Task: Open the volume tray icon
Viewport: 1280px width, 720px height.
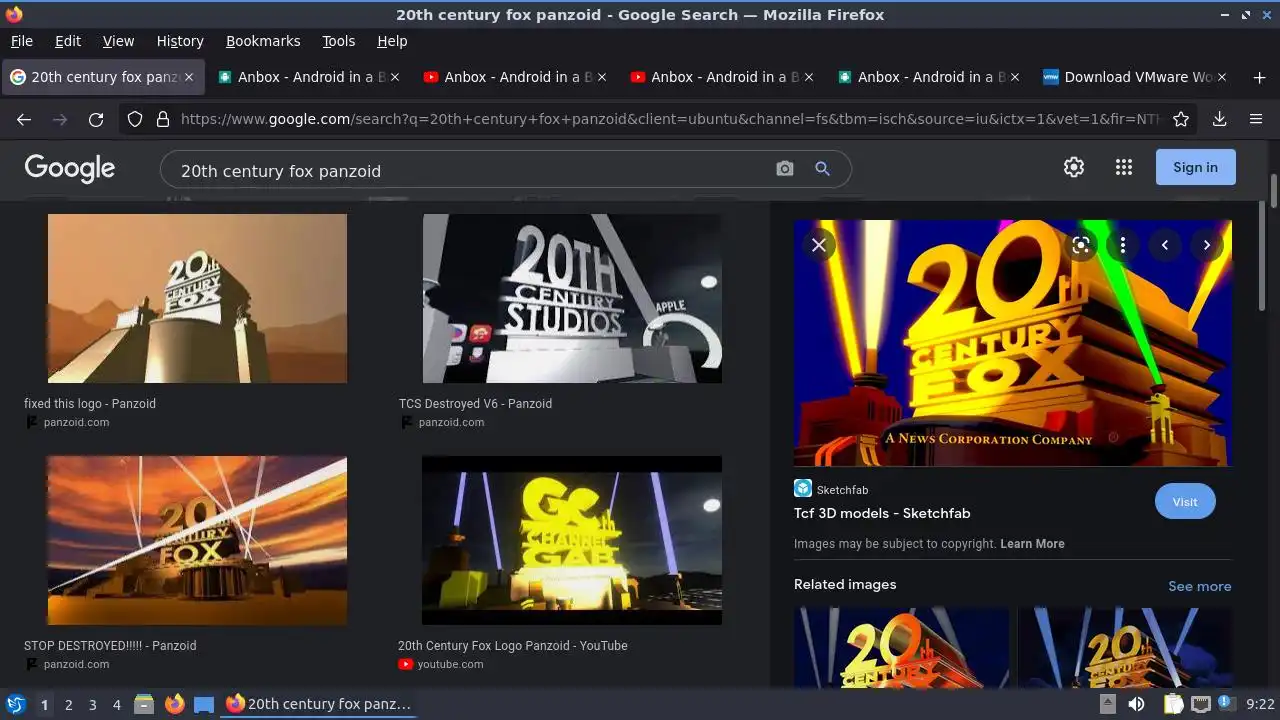Action: (1136, 704)
